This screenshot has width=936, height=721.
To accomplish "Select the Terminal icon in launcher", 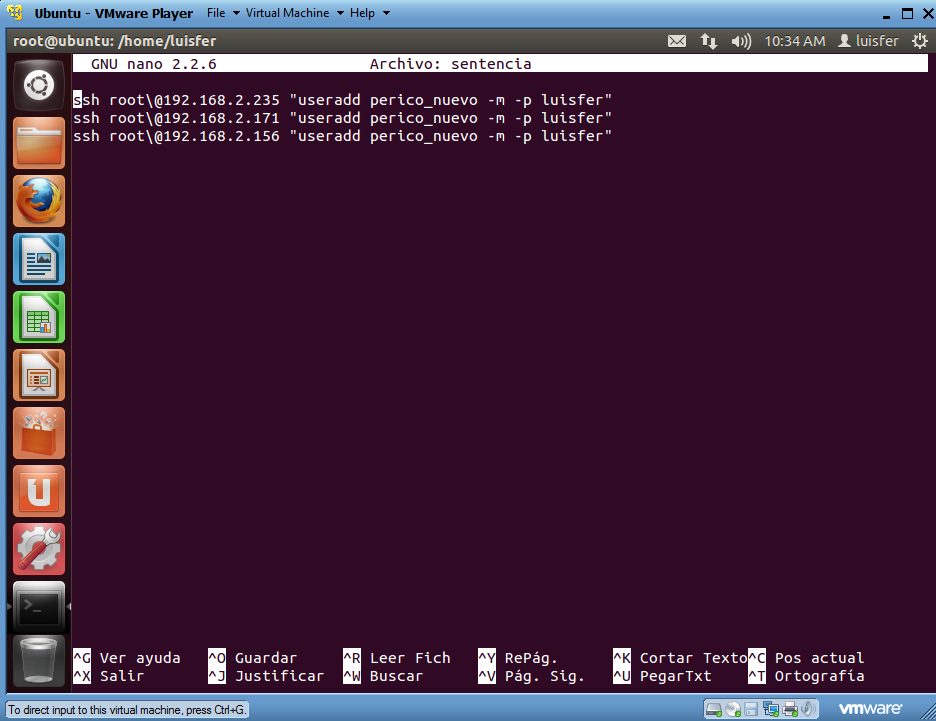I will 39,606.
